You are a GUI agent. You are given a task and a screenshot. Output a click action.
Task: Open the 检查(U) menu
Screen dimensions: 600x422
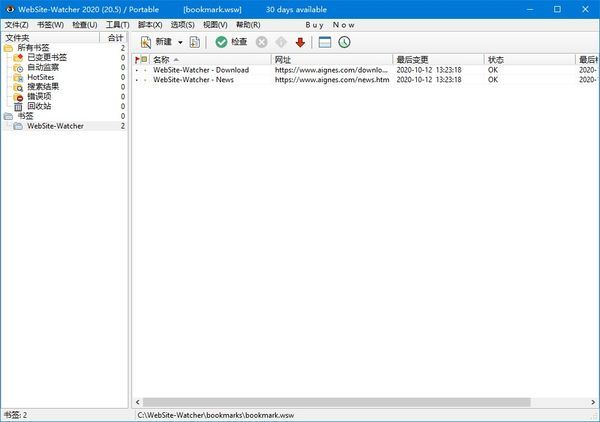pyautogui.click(x=85, y=25)
